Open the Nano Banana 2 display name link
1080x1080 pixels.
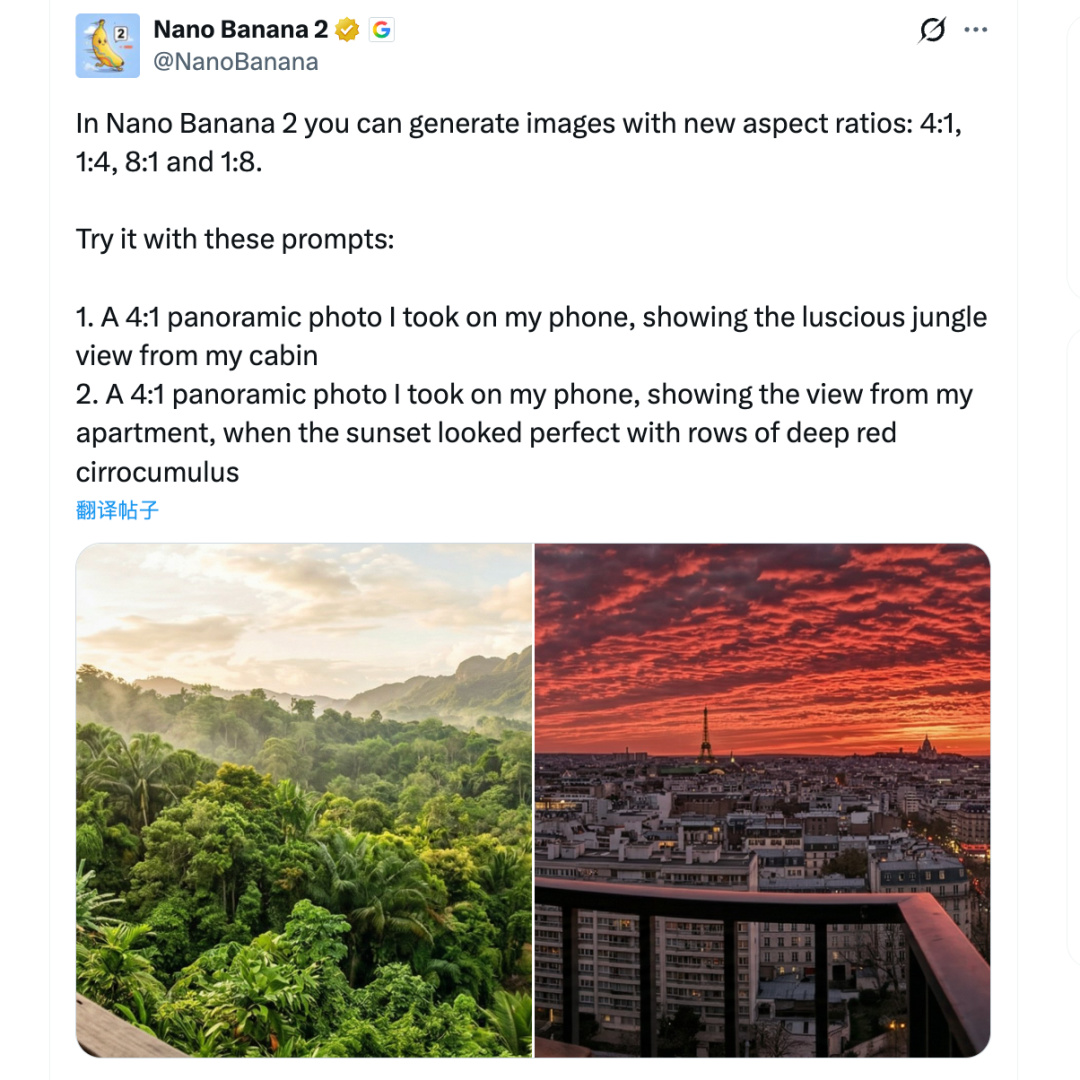[240, 30]
